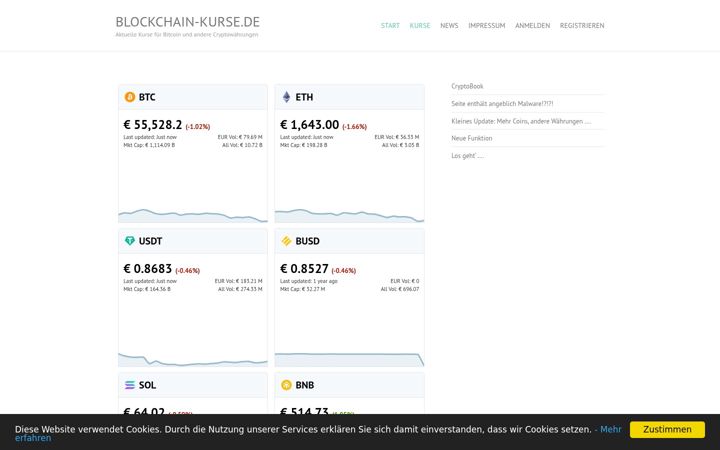This screenshot has width=720, height=450.
Task: Click the BUSD price € 0.8527
Action: point(304,269)
